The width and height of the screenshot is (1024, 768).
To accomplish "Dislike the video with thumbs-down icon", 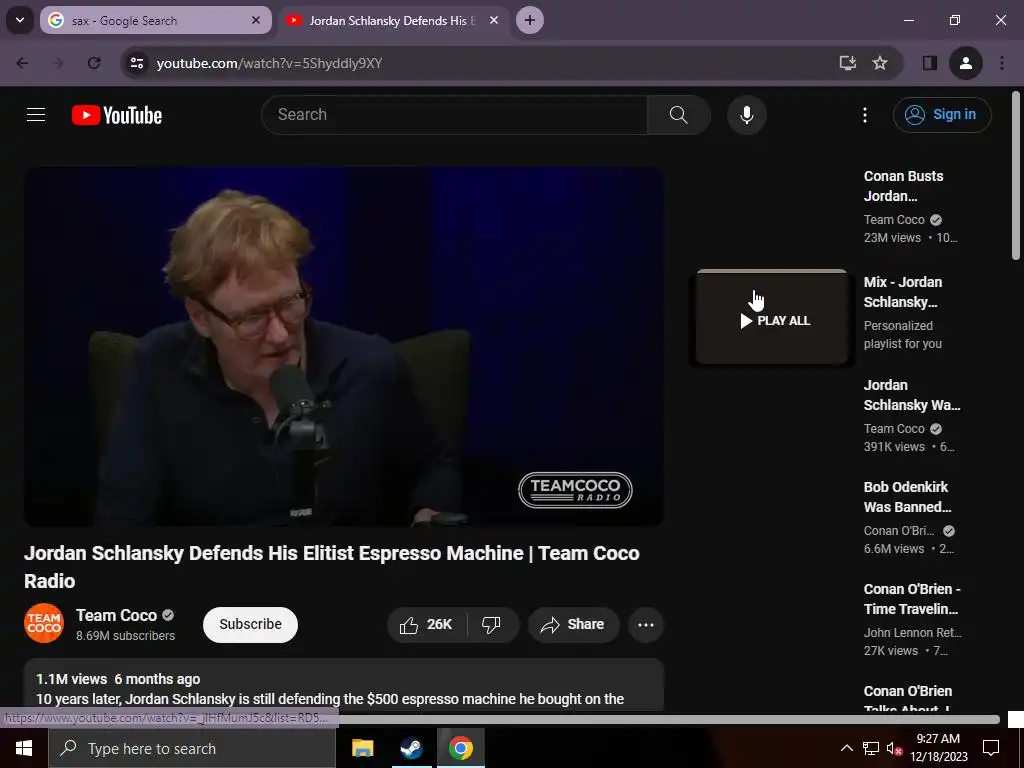I will pyautogui.click(x=492, y=625).
